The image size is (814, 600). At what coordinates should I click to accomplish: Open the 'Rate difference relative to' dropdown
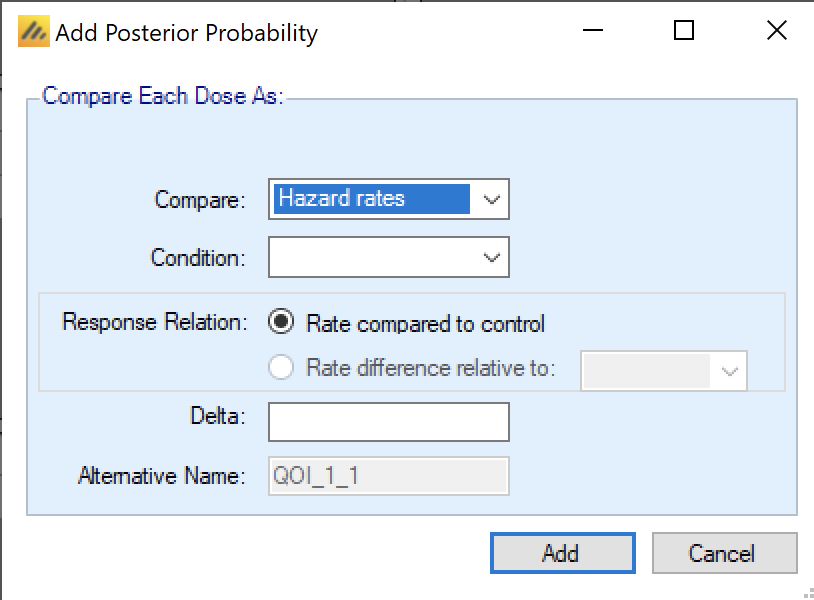click(x=729, y=372)
